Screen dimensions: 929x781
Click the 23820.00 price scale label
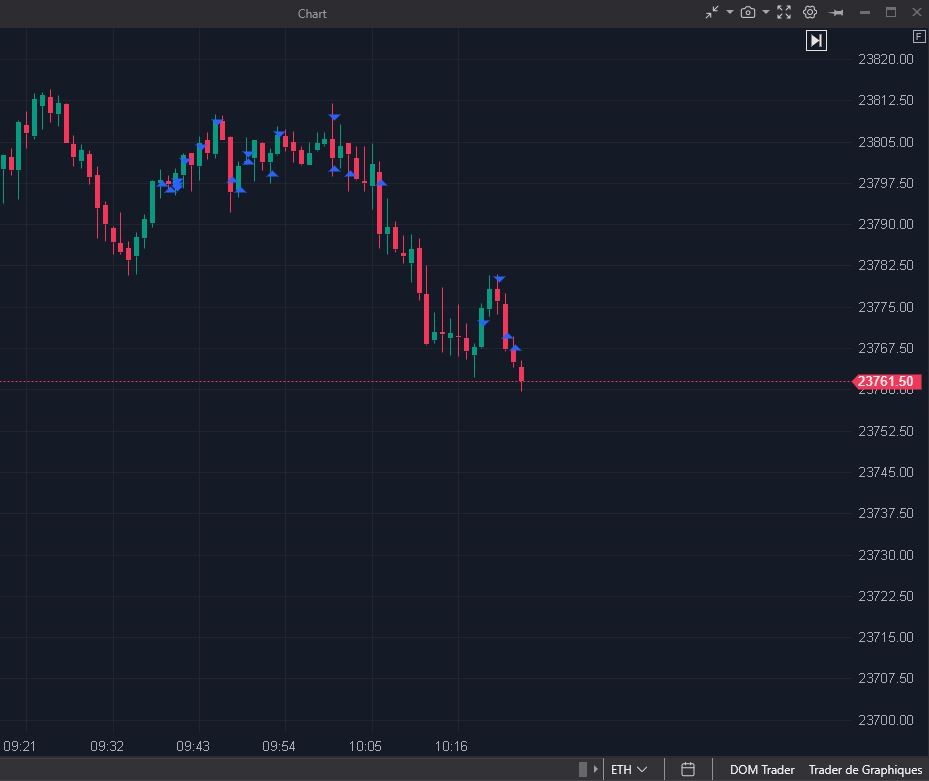pos(886,59)
